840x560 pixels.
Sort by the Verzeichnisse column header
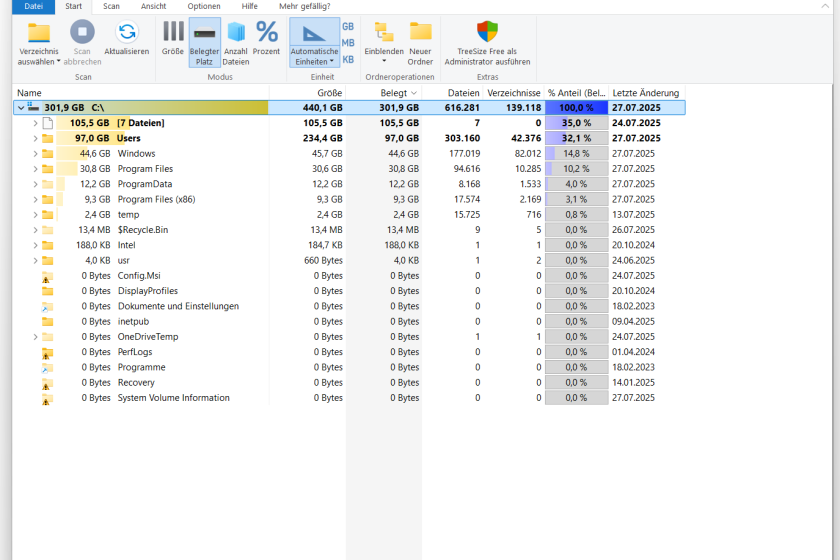tap(514, 93)
